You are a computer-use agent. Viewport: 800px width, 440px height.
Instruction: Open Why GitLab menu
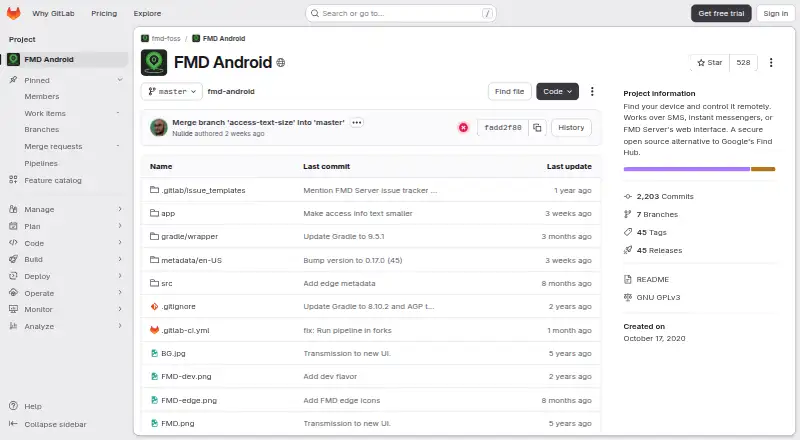point(53,13)
